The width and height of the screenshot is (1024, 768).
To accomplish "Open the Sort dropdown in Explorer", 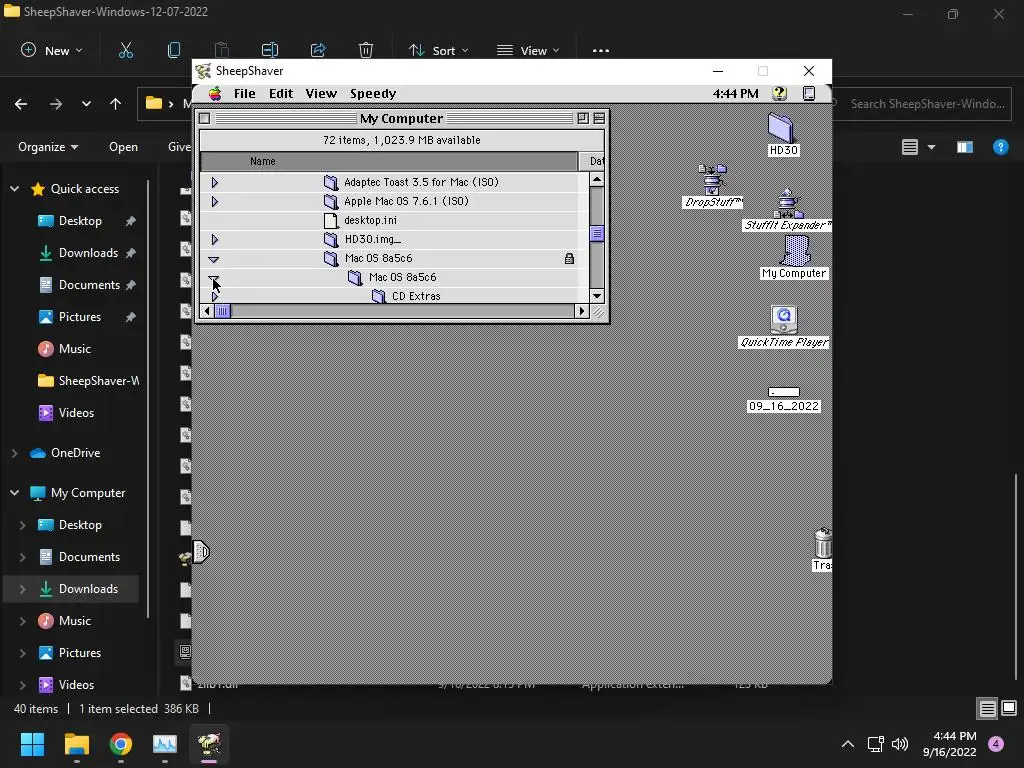I will click(x=438, y=50).
